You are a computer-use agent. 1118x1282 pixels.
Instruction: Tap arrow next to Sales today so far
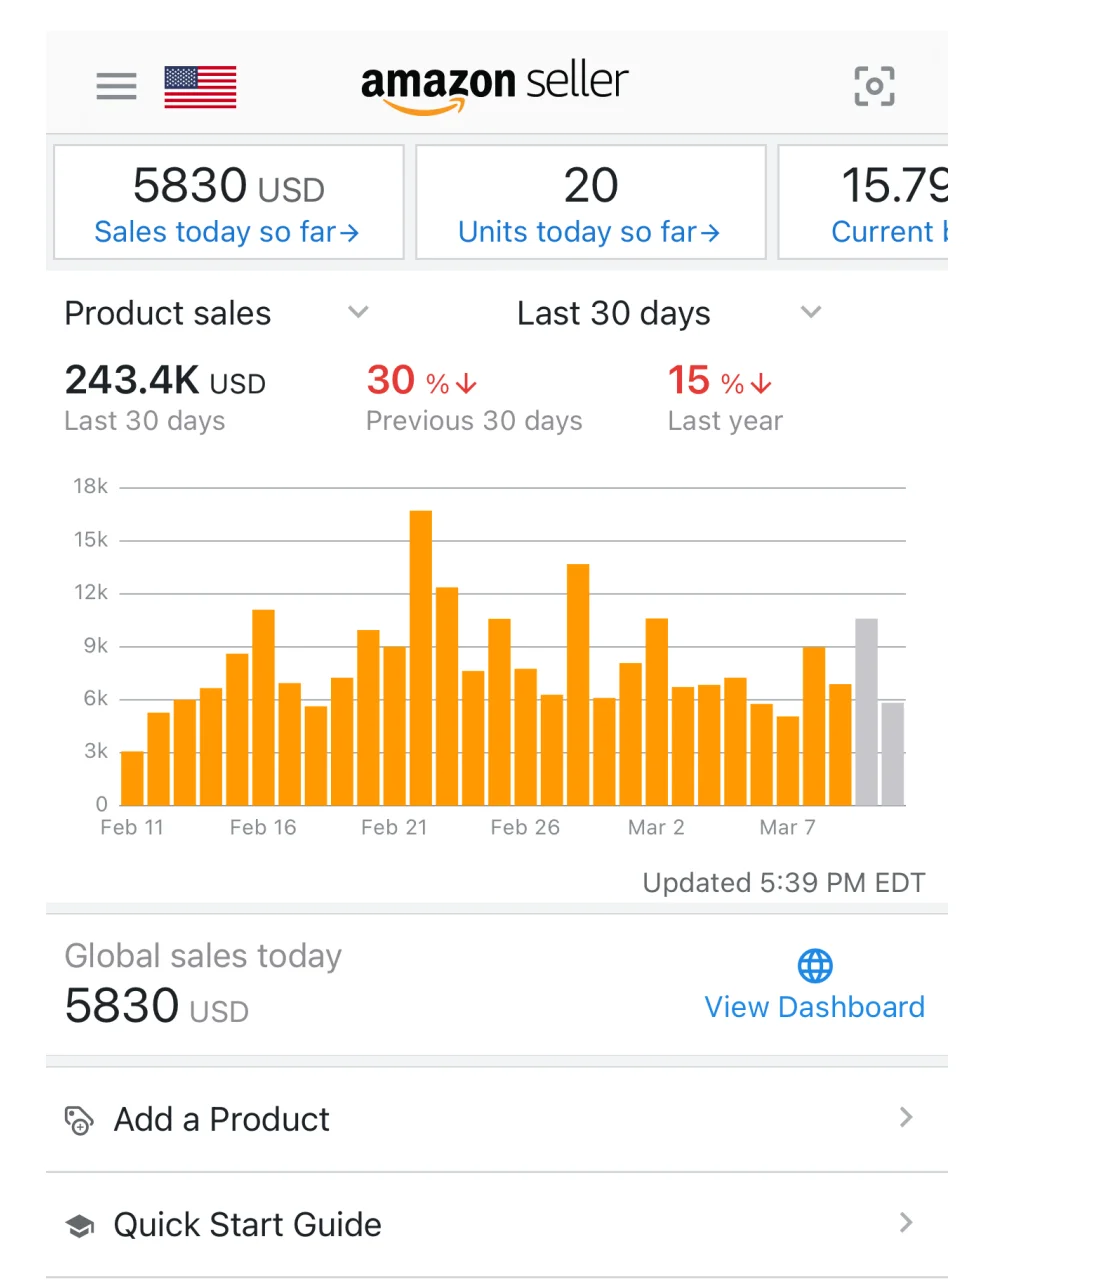click(x=349, y=233)
